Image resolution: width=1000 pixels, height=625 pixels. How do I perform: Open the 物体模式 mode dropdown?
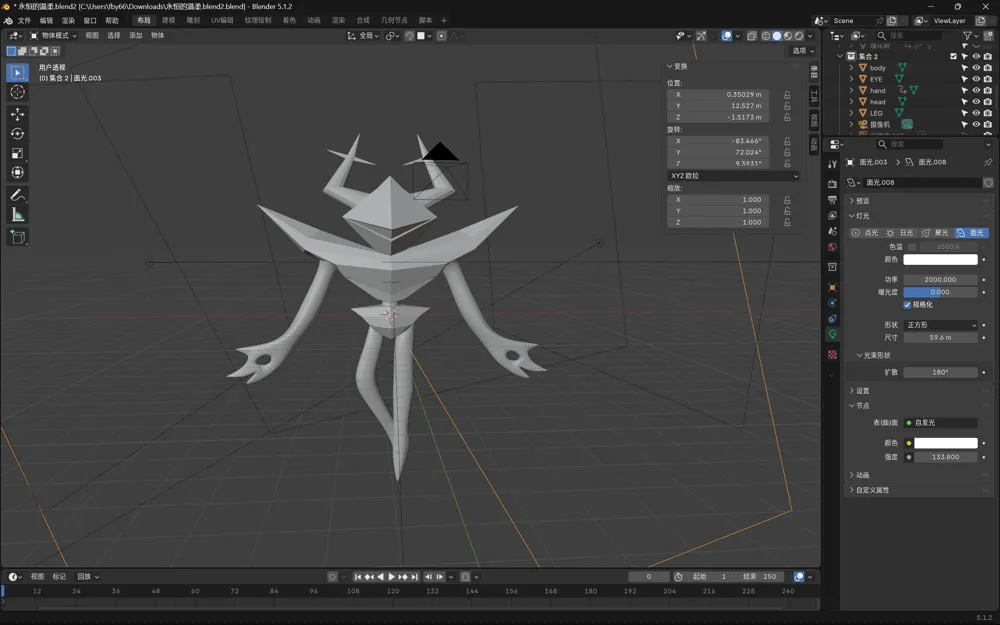54,36
